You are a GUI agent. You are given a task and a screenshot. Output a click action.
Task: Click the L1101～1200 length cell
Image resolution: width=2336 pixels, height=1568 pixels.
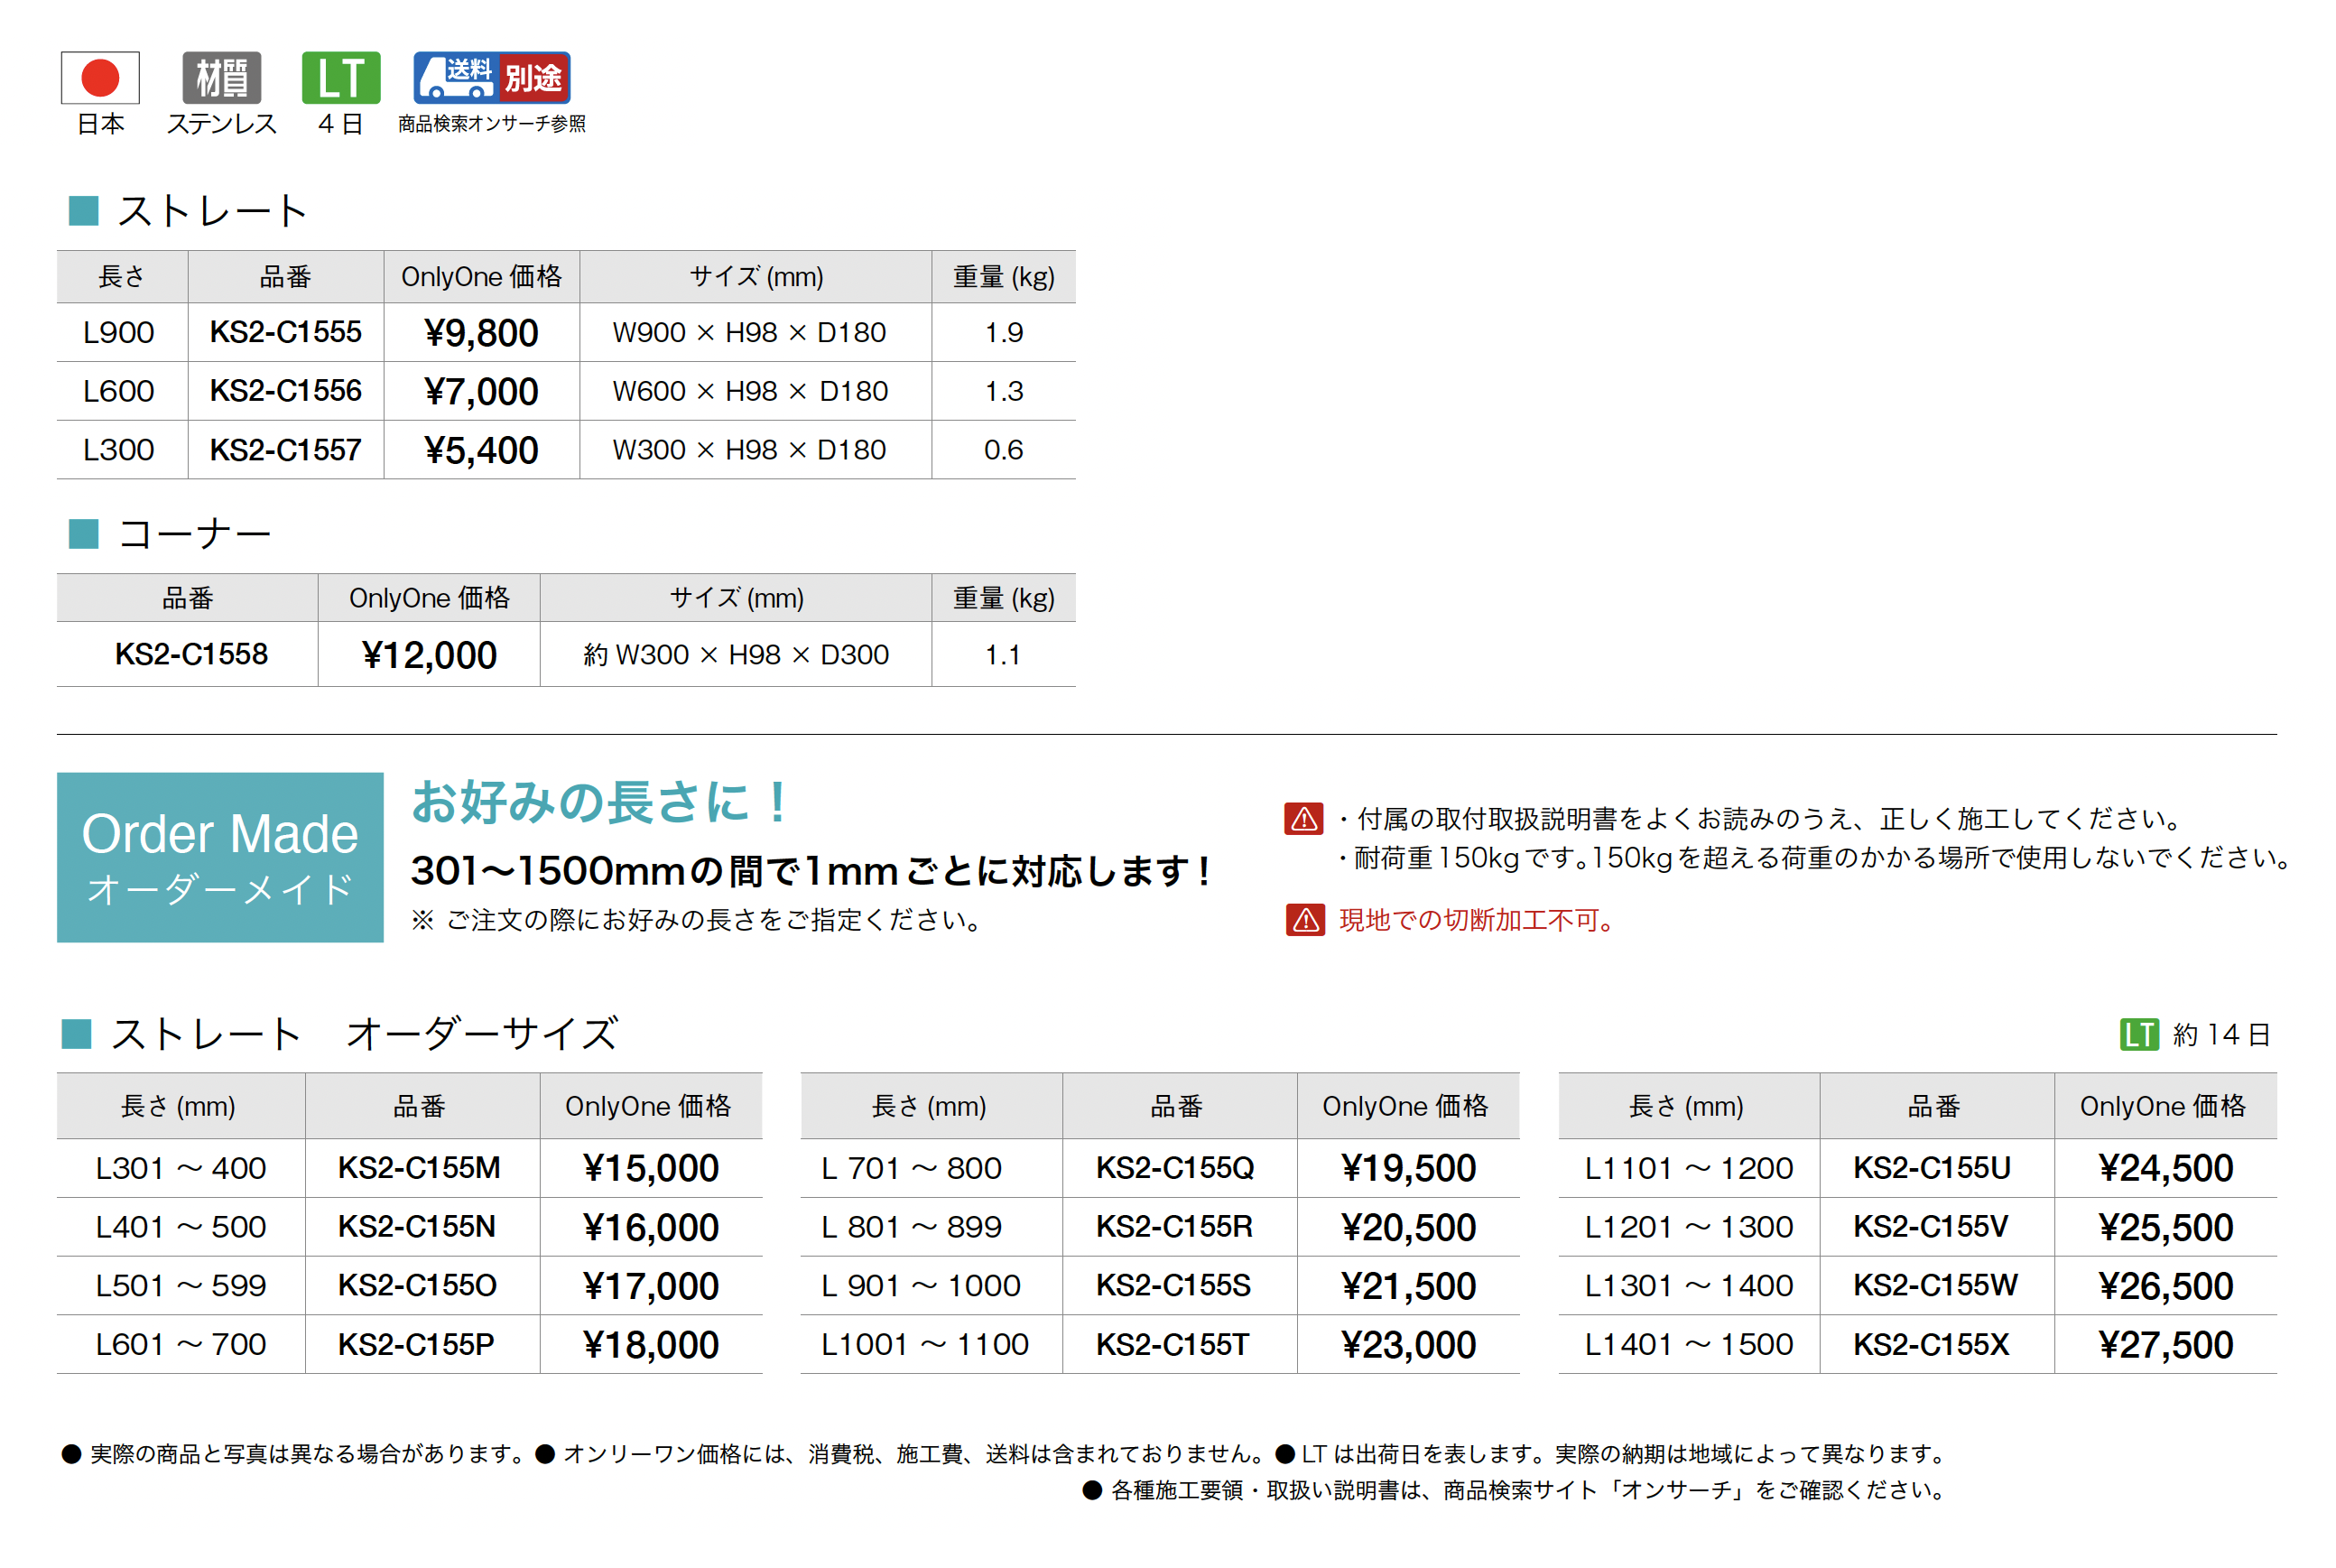pyautogui.click(x=1688, y=1168)
